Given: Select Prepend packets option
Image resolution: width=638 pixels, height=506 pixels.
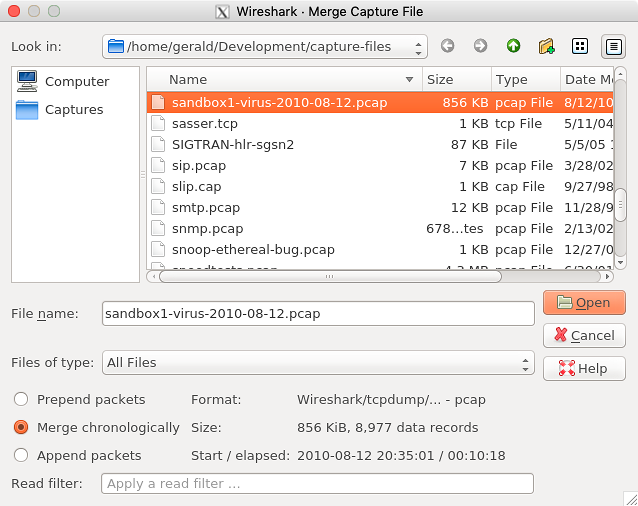Looking at the screenshot, I should point(21,399).
